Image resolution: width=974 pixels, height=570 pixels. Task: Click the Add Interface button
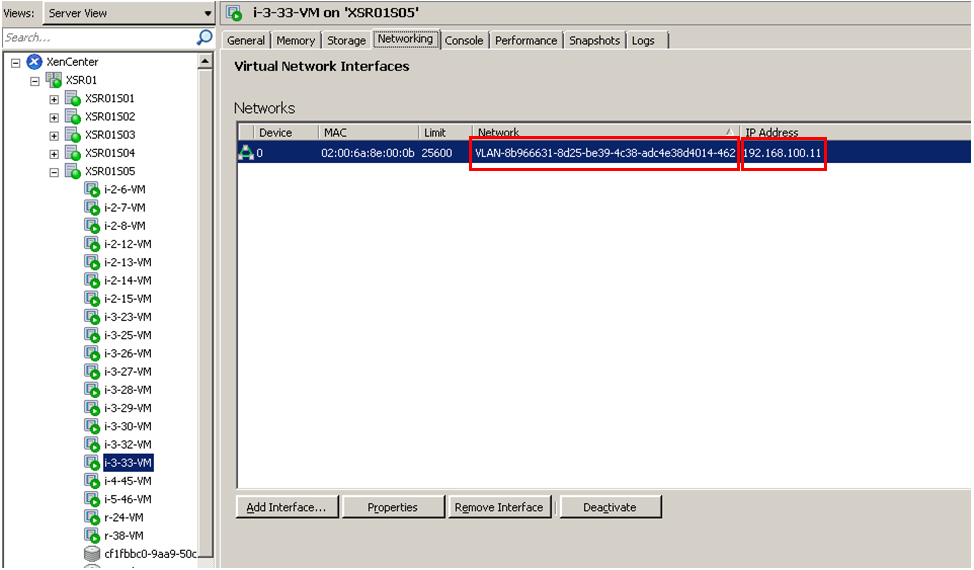coord(287,507)
